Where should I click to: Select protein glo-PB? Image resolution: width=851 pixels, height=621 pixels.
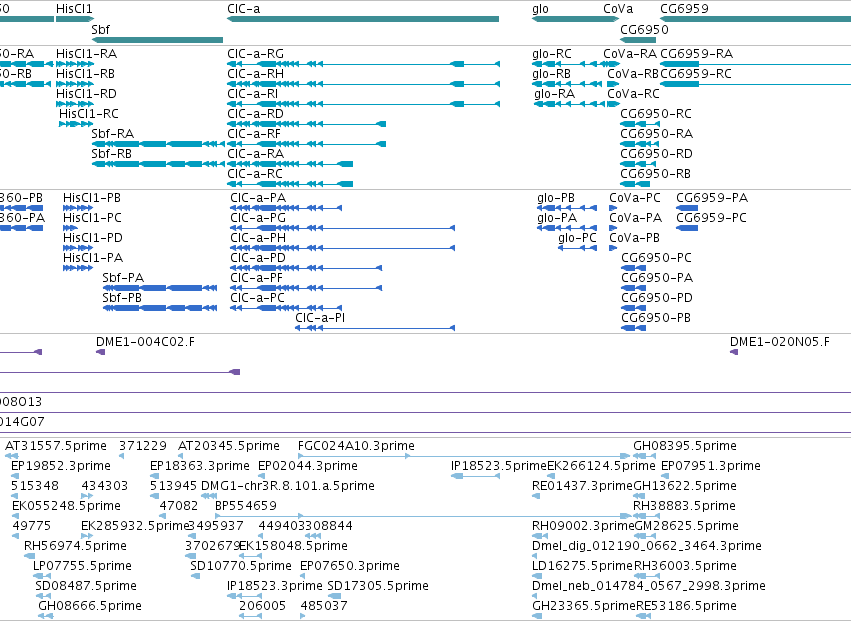[x=567, y=208]
